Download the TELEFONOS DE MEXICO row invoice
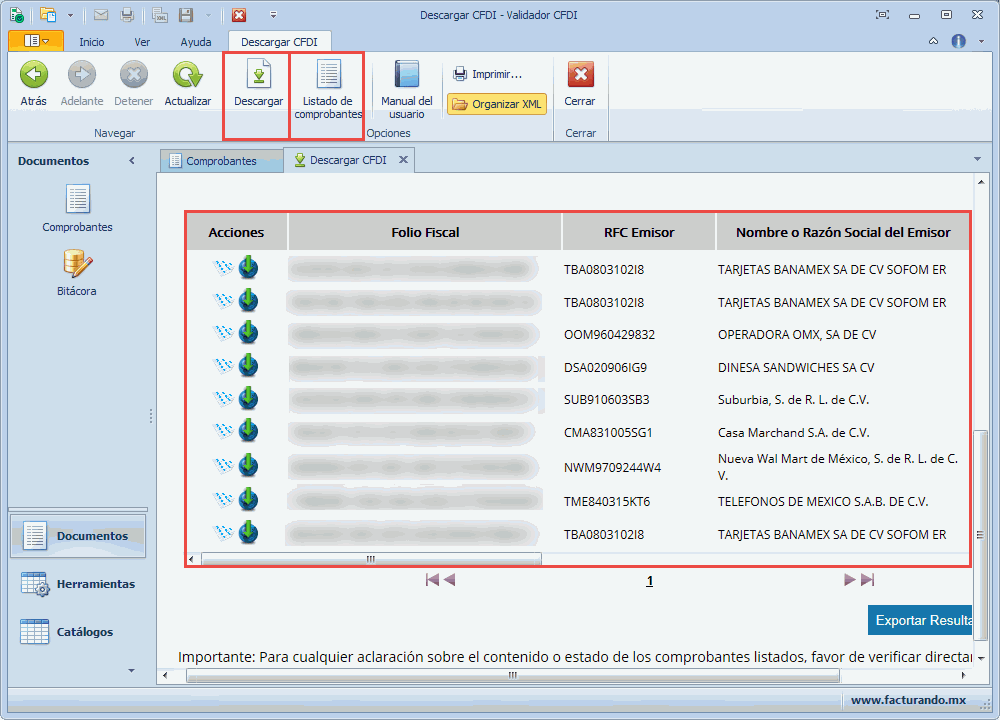 click(248, 500)
